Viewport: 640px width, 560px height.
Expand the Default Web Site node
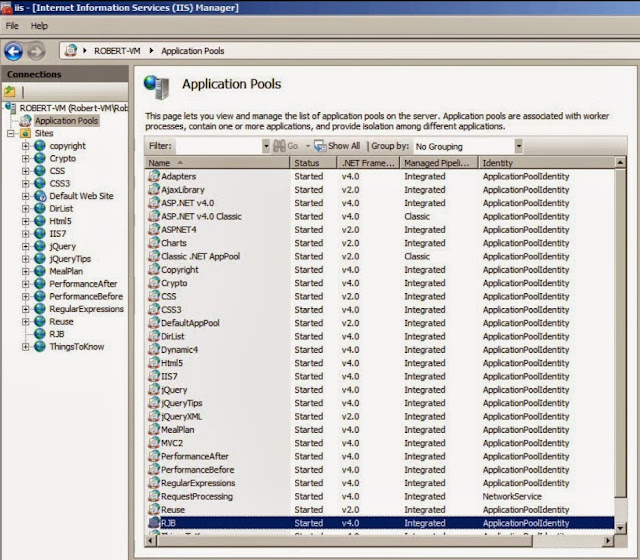pyautogui.click(x=25, y=196)
